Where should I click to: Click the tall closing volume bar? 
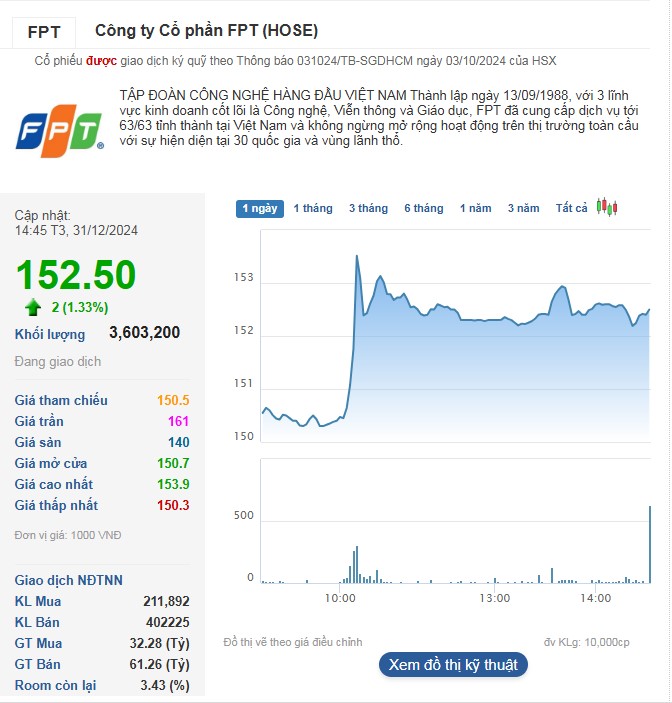650,544
